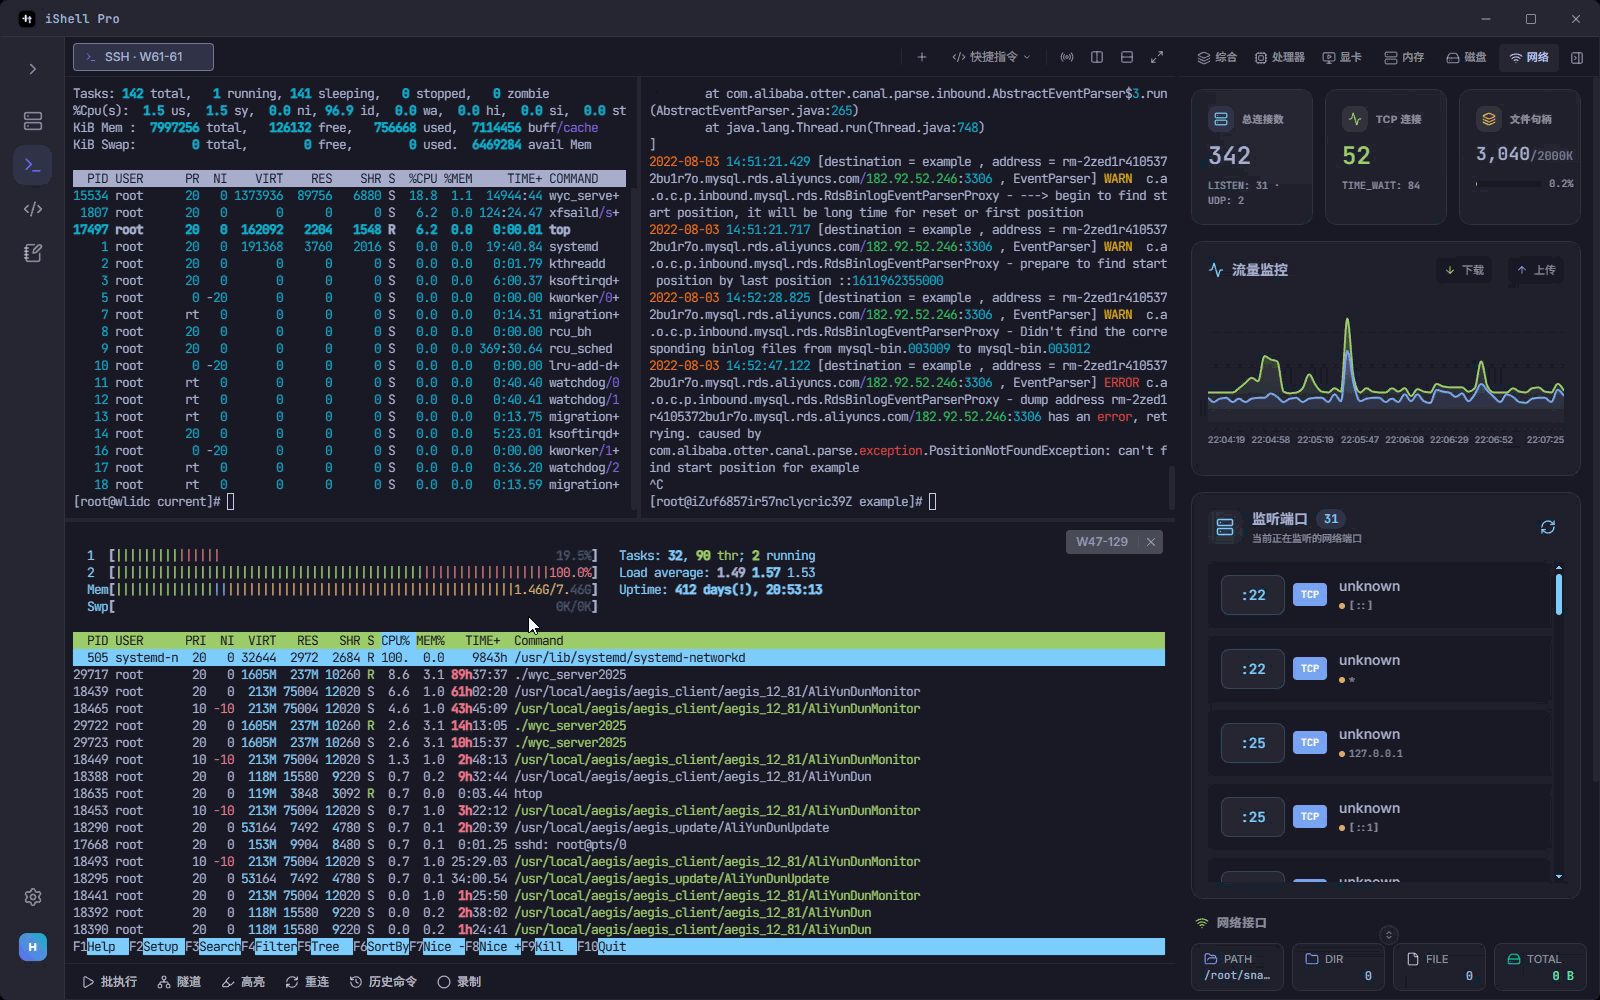Screen dimensions: 1600x1000
Task: Add a new tab with plus icon
Action: pos(922,57)
